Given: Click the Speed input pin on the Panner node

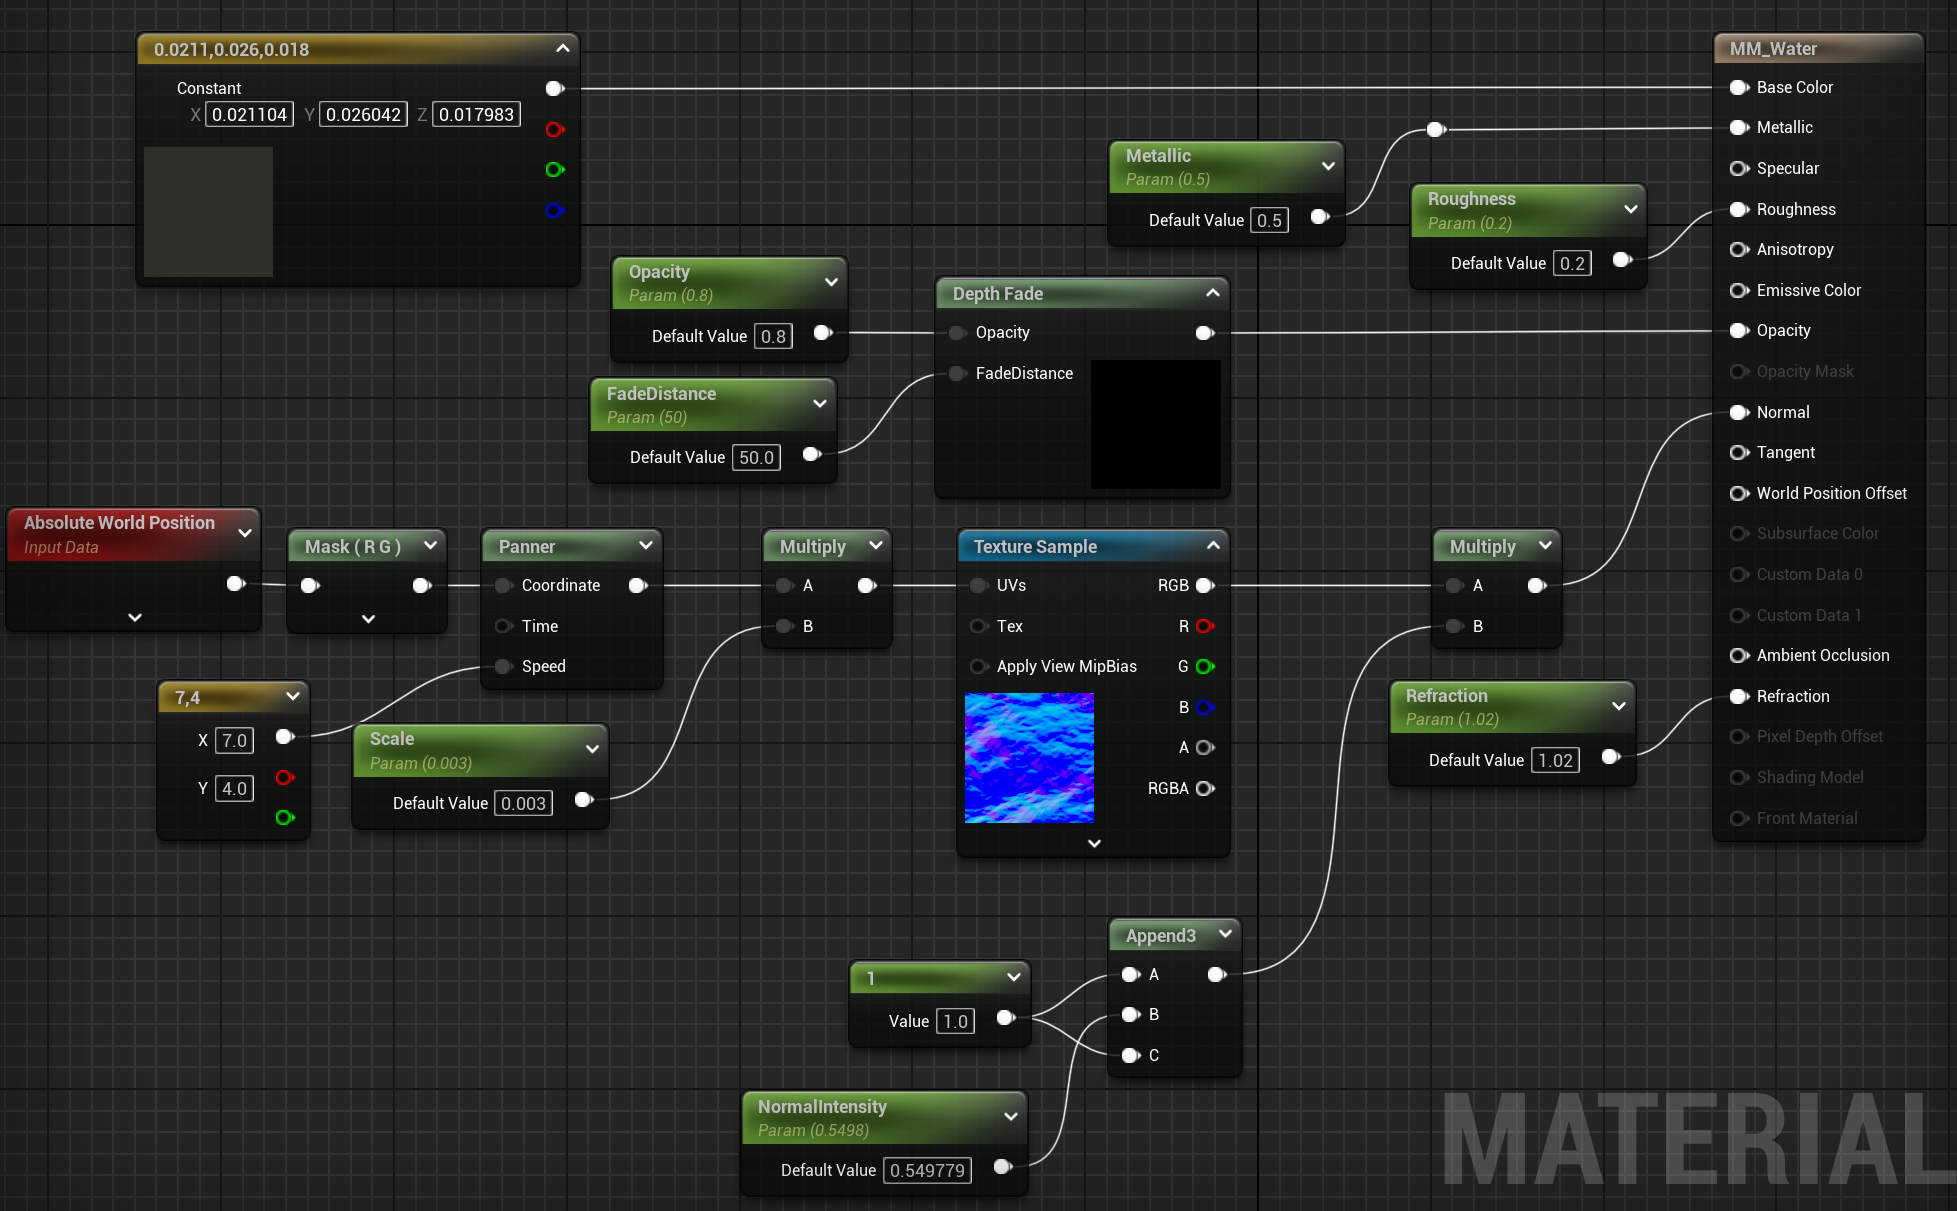Looking at the screenshot, I should tap(502, 666).
